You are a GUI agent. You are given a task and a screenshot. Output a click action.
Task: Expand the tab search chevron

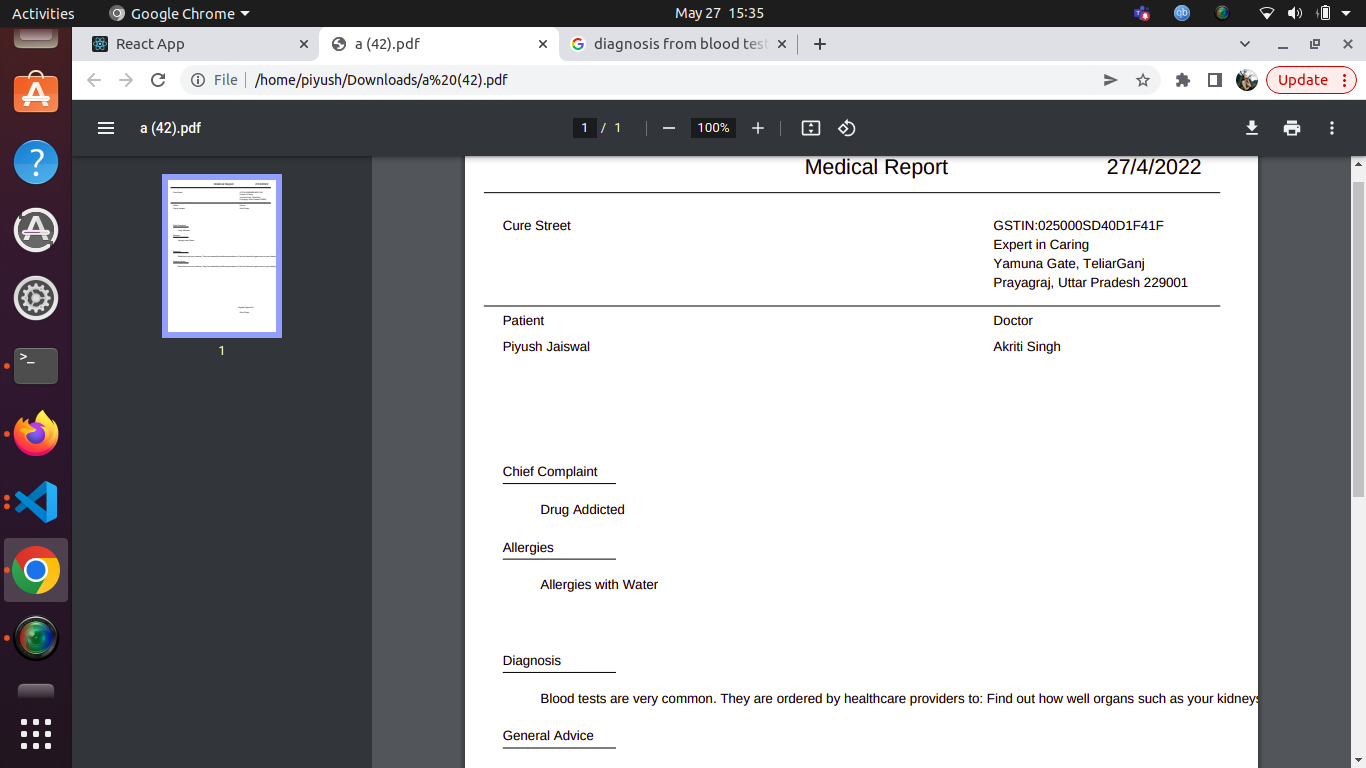[1245, 44]
